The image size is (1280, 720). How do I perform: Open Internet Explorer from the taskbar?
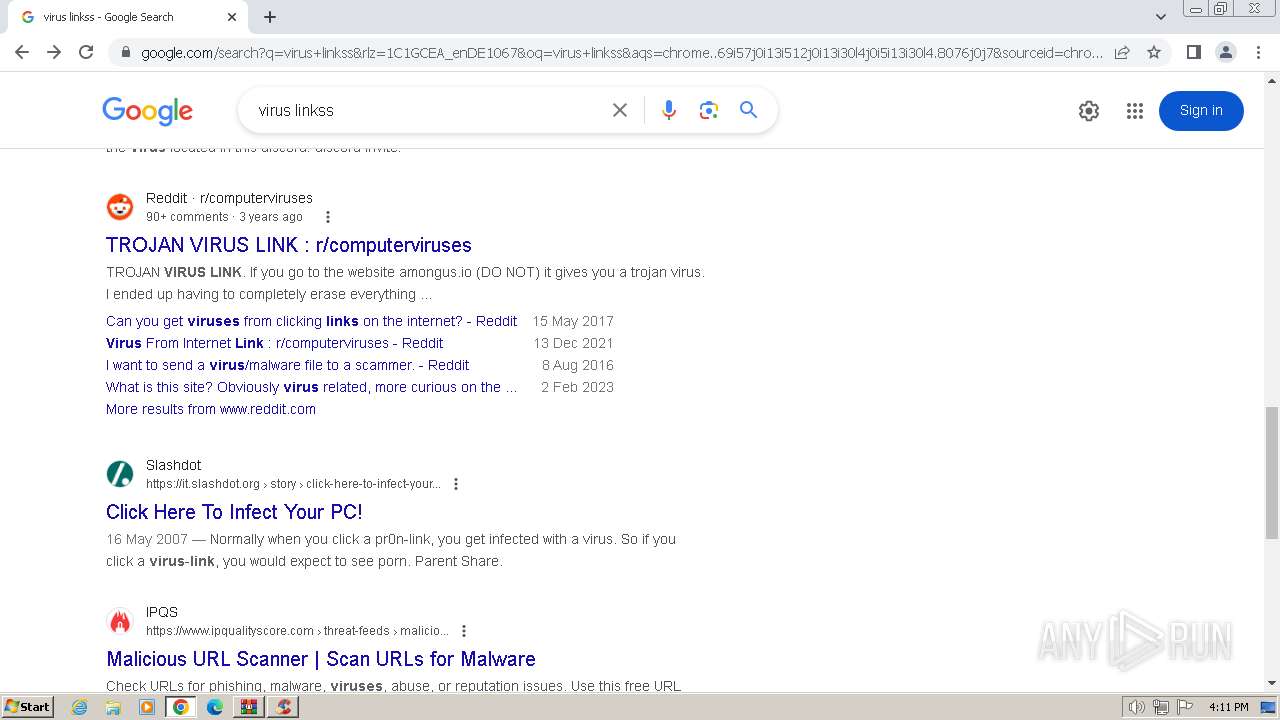(x=80, y=707)
